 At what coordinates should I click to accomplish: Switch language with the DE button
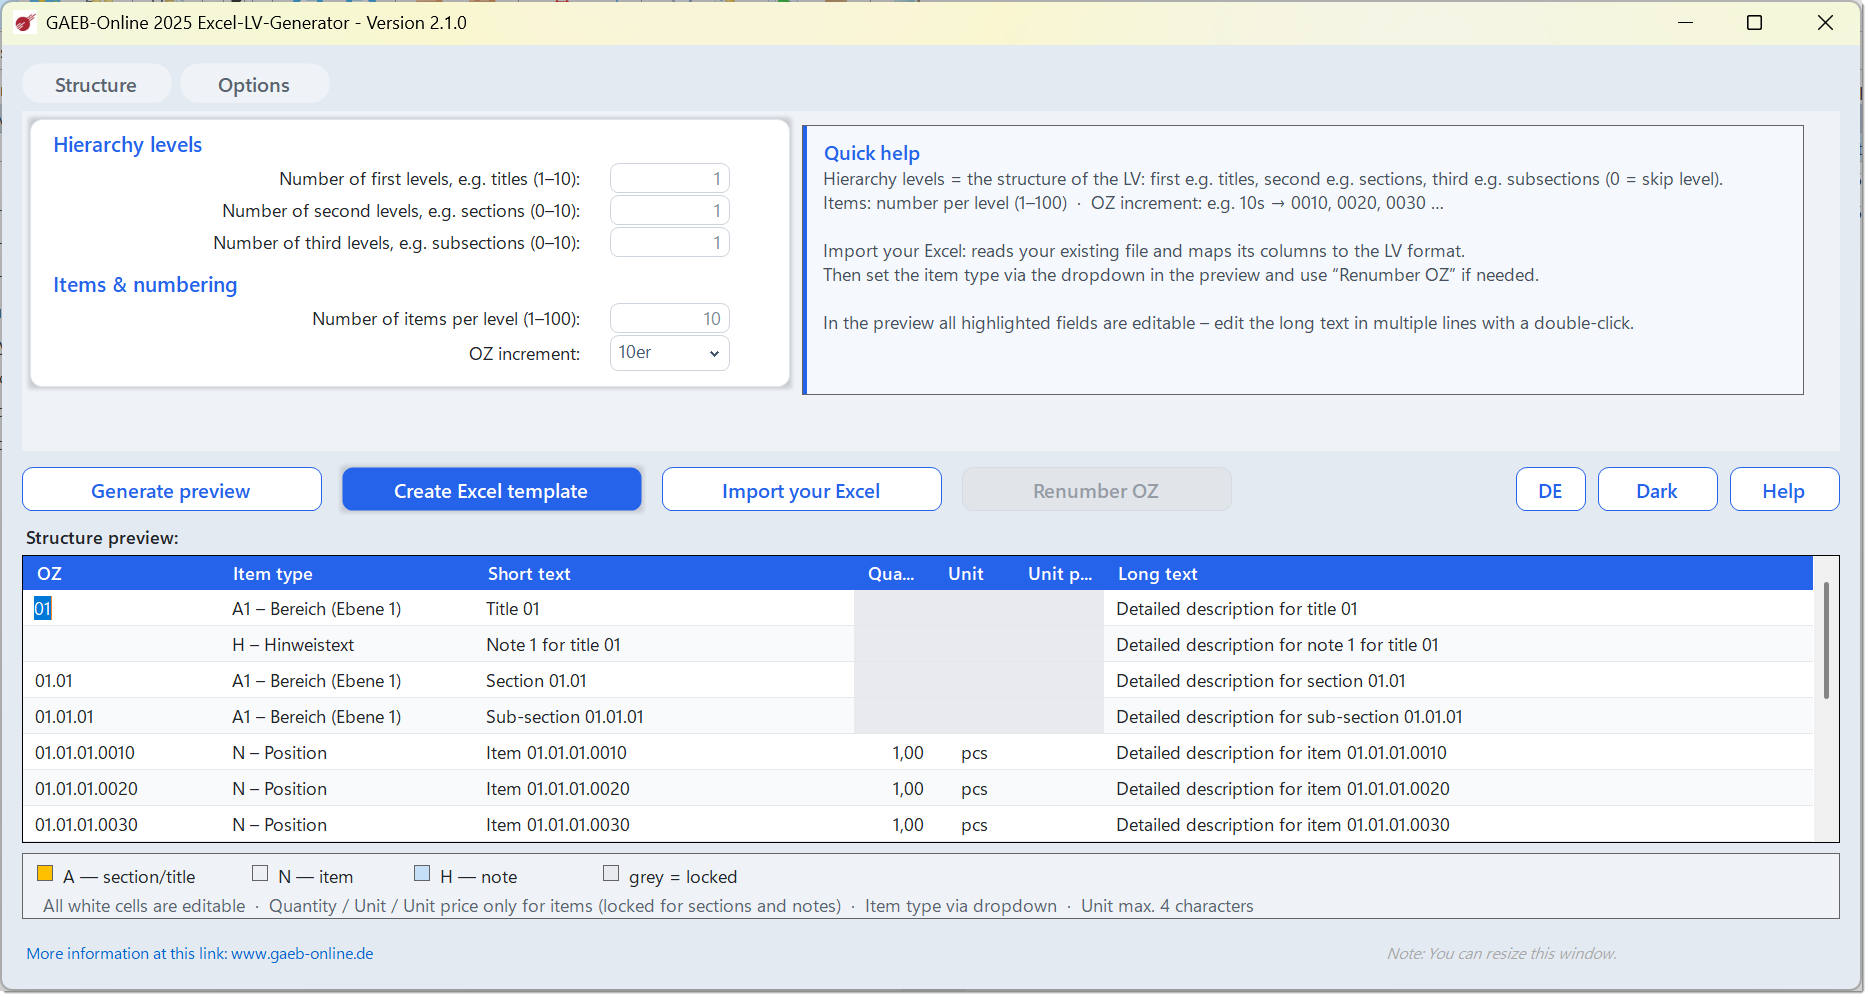click(1550, 490)
